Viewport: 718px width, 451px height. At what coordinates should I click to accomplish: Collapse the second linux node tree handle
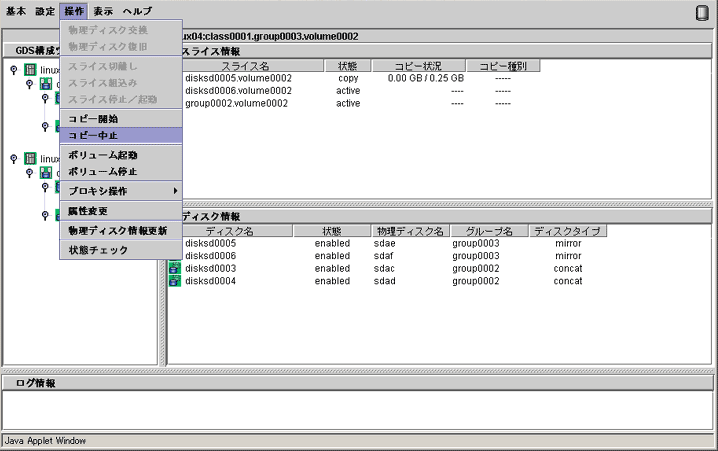coord(14,159)
